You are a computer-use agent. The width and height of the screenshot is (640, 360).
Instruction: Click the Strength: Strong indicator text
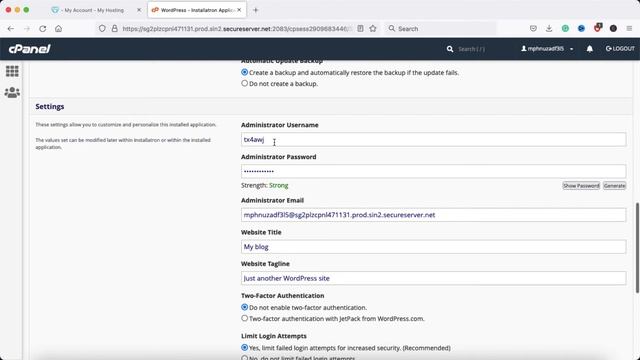click(x=264, y=185)
